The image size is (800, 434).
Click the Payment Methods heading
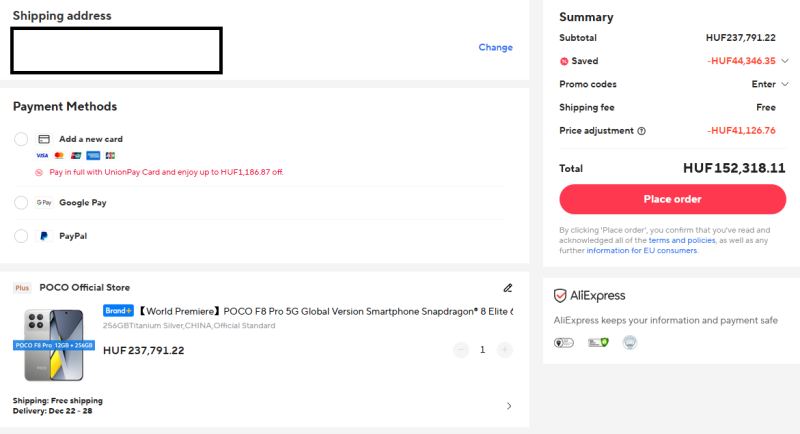[x=65, y=106]
